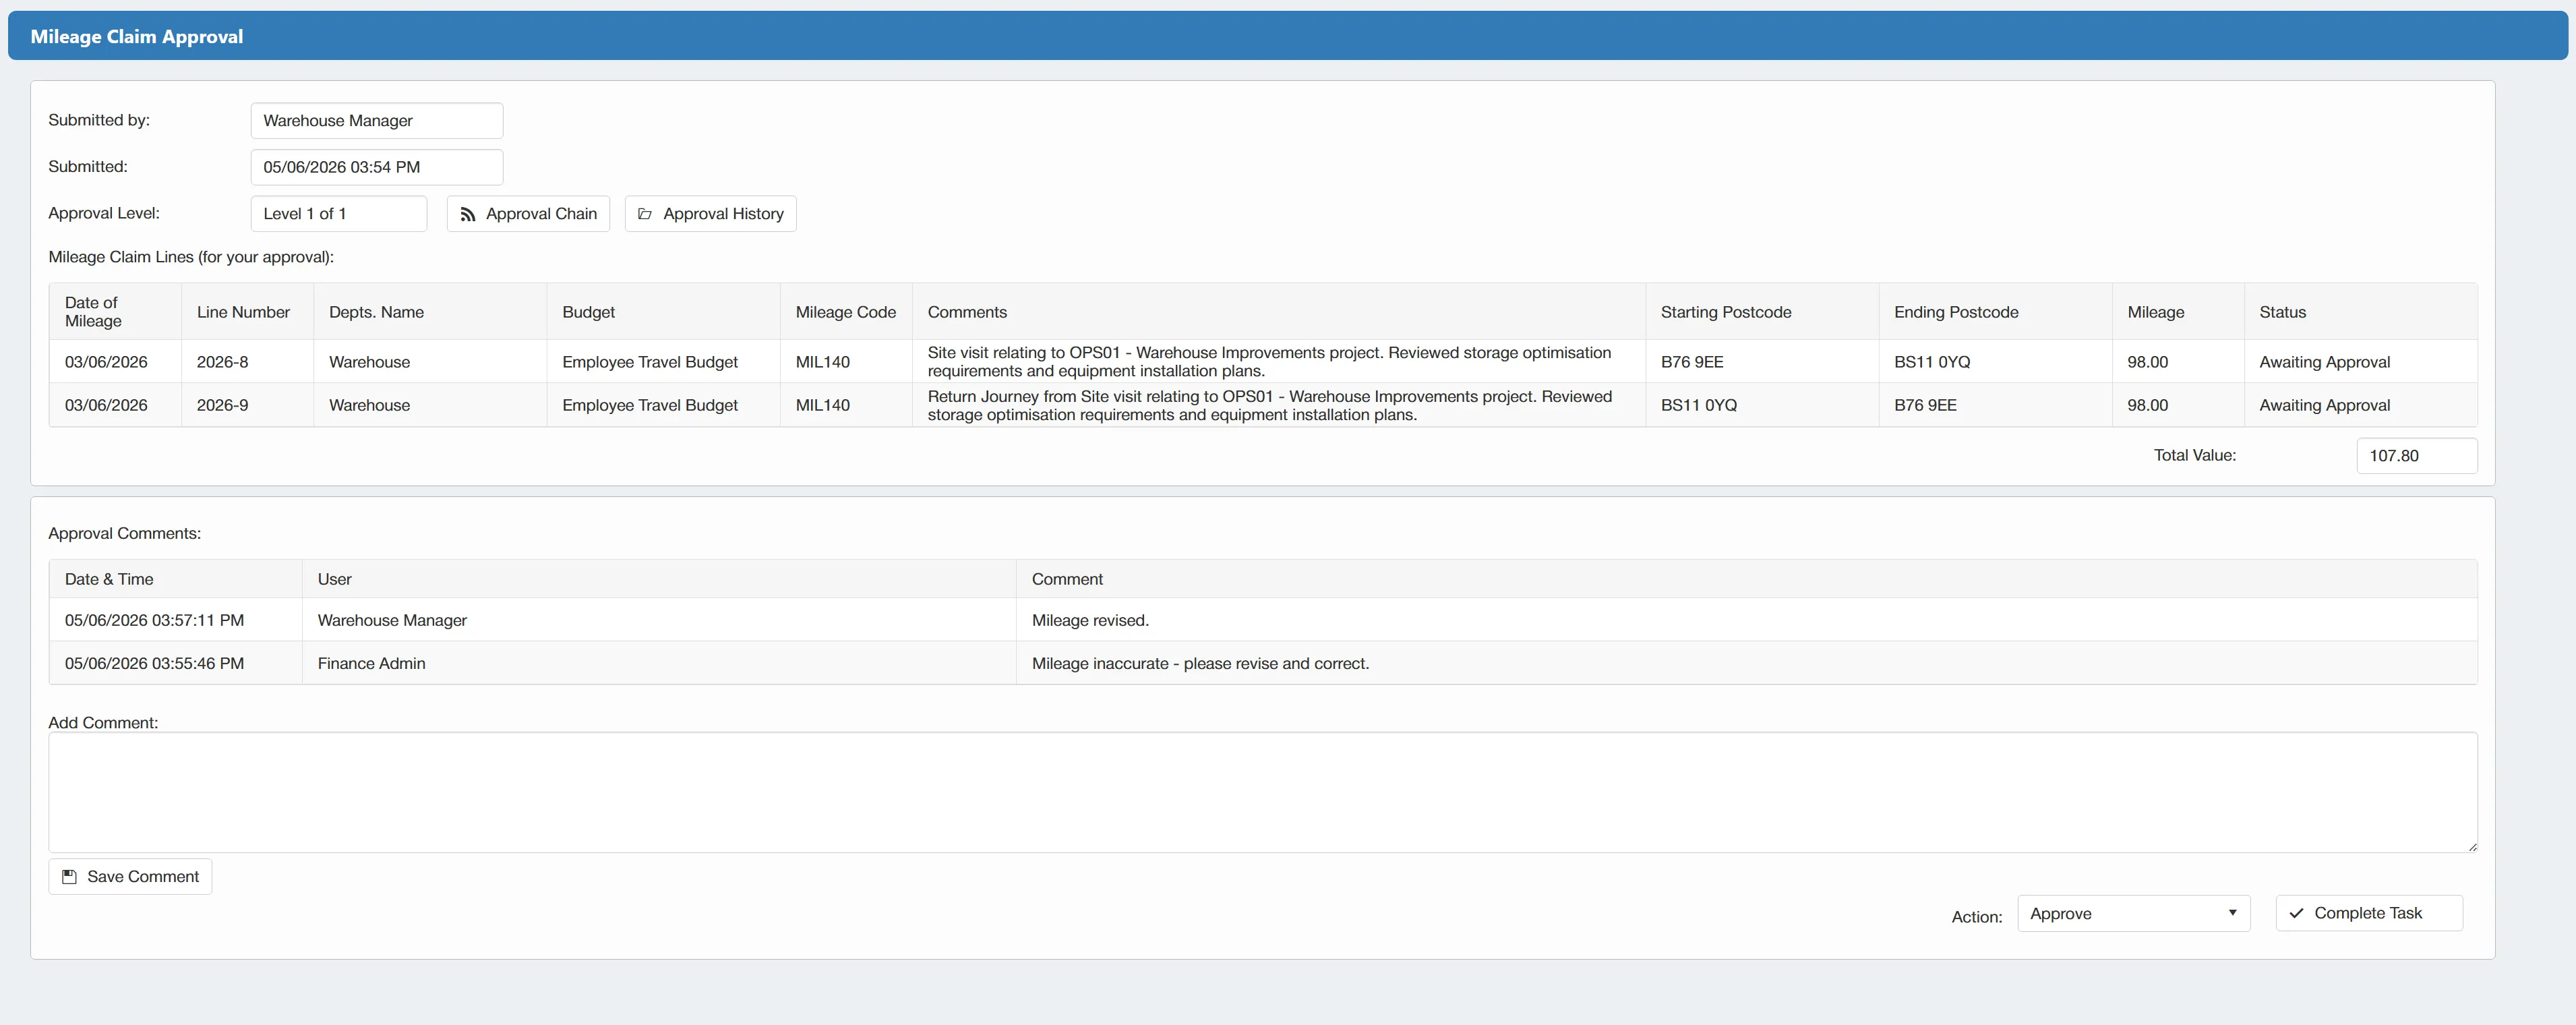Click the Complete Task checkmark icon
Image resolution: width=2576 pixels, height=1025 pixels.
[2296, 913]
